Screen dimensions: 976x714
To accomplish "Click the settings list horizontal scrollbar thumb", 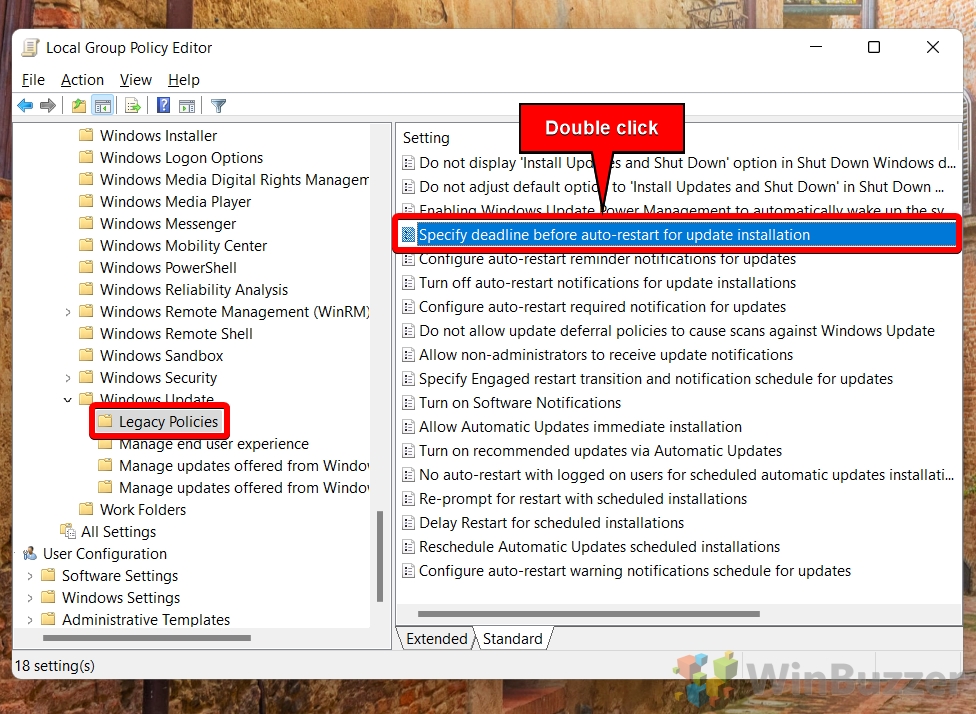I will [589, 614].
